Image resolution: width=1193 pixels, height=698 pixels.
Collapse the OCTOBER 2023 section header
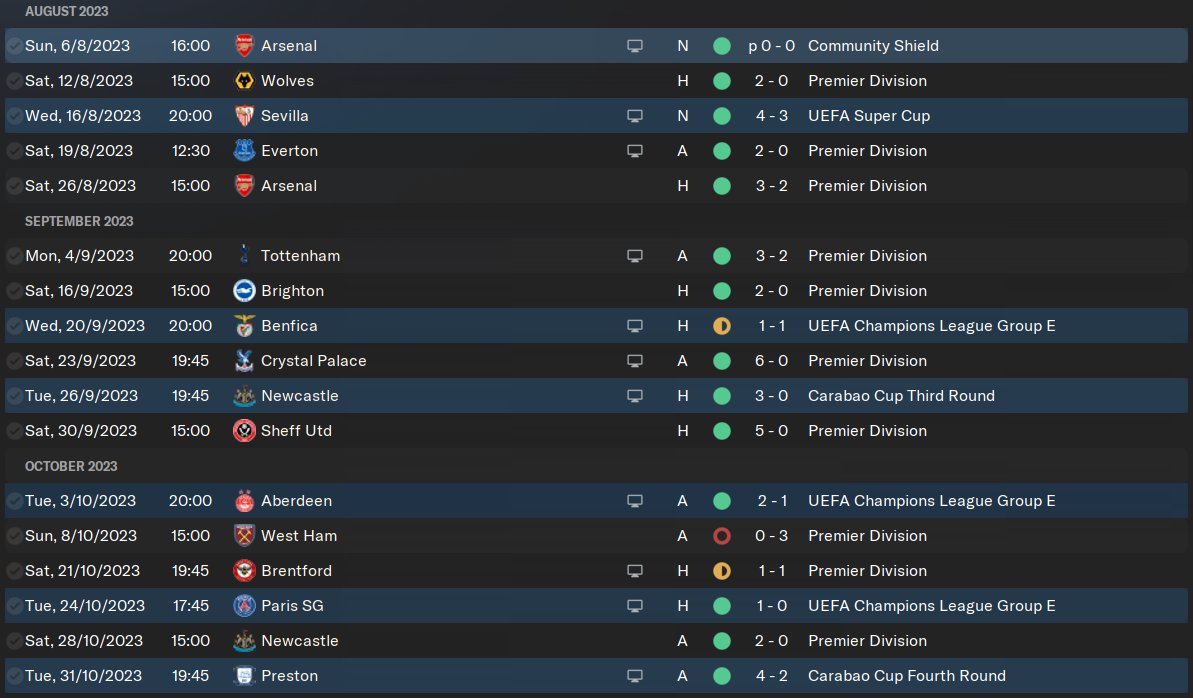[x=71, y=467]
